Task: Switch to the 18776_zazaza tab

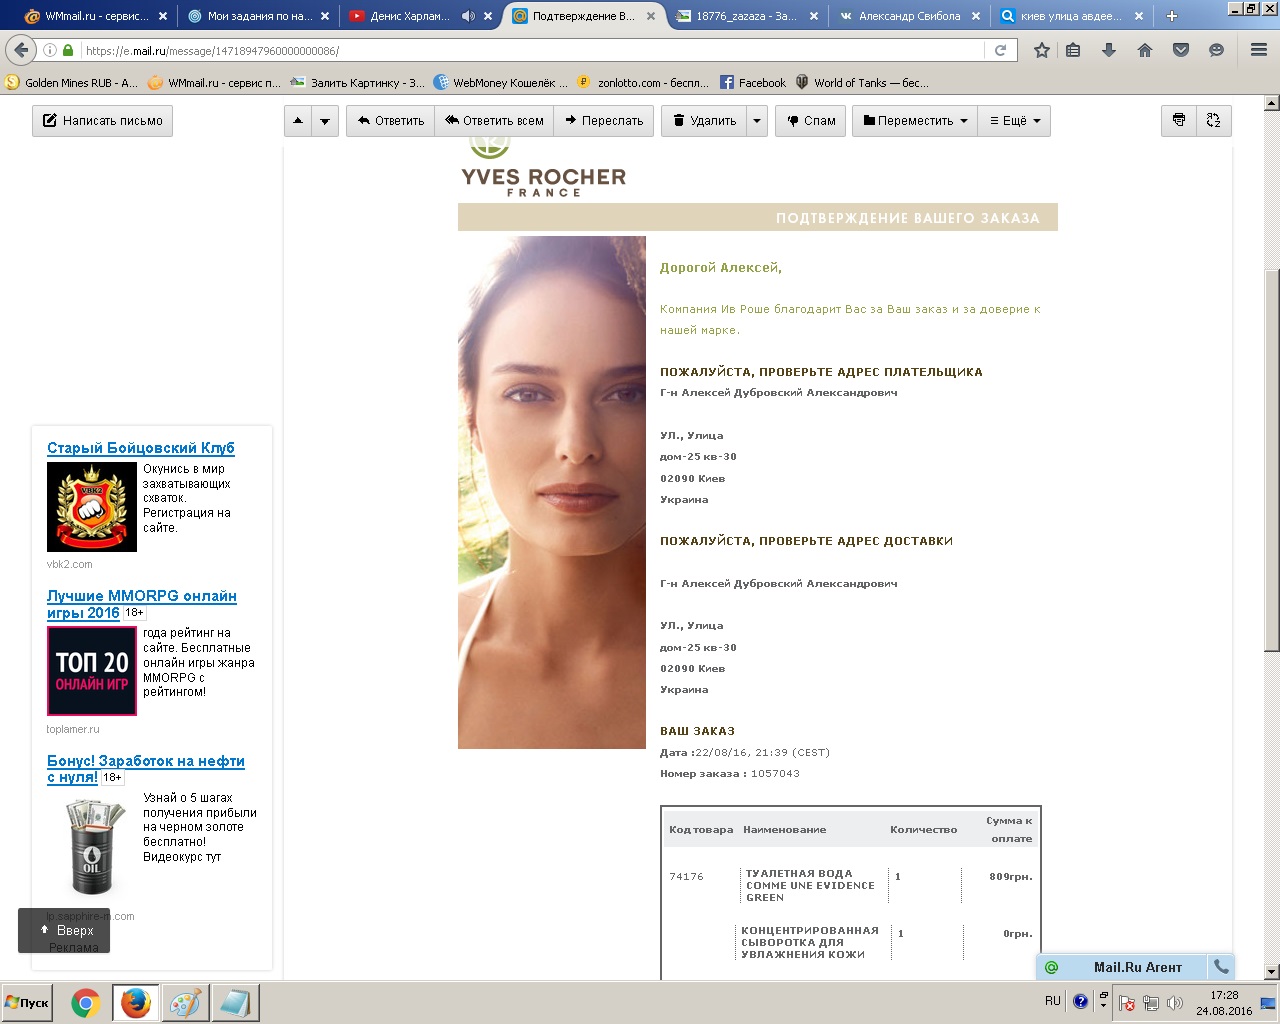Action: (746, 16)
